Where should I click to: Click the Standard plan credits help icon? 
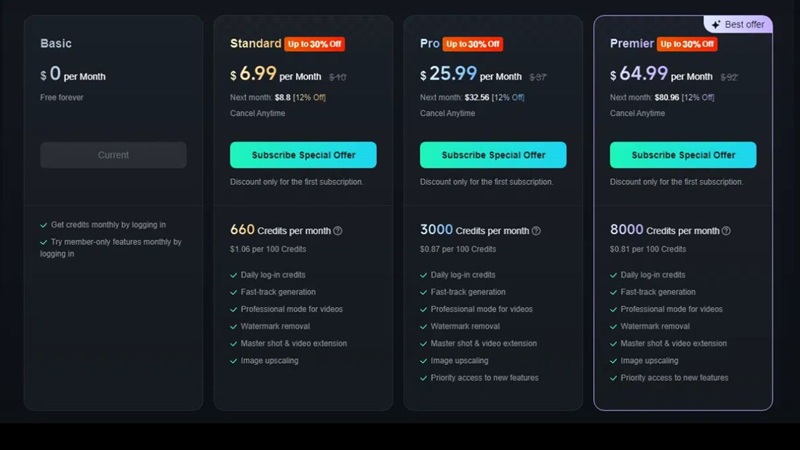tap(338, 231)
